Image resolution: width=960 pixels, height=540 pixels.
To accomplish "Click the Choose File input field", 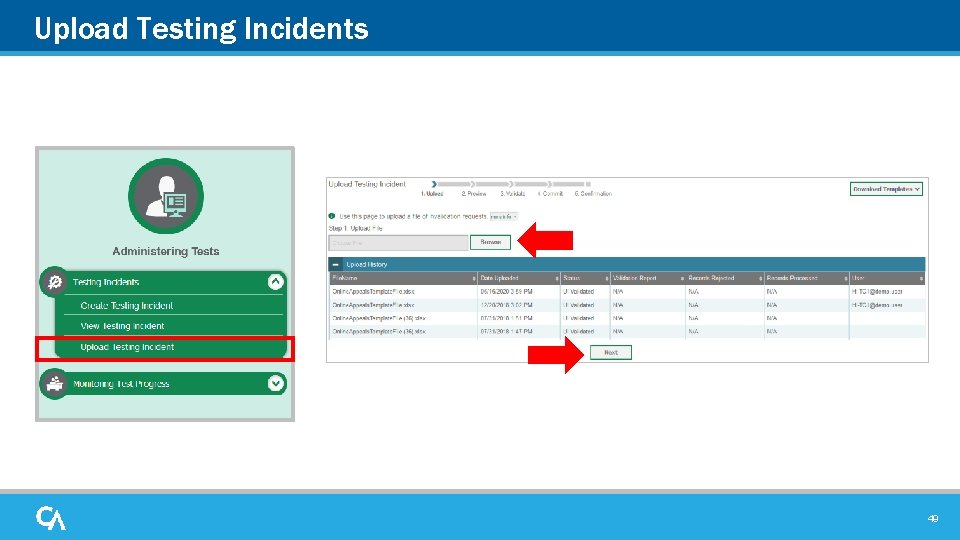I will tap(399, 243).
